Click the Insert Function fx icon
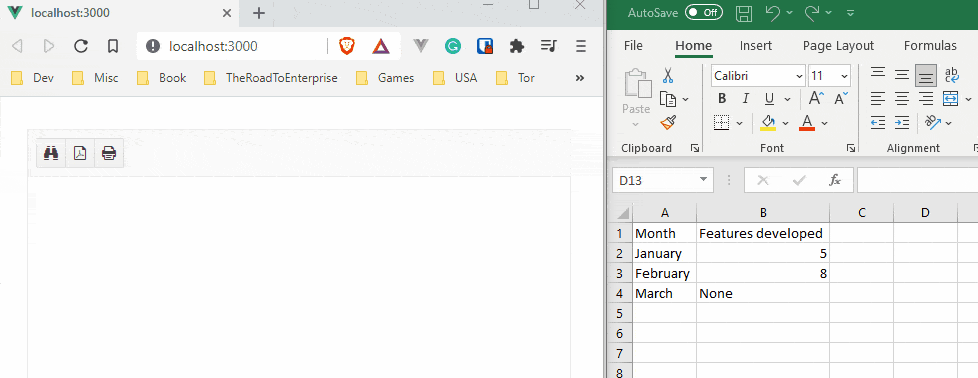978x378 pixels. (x=835, y=180)
